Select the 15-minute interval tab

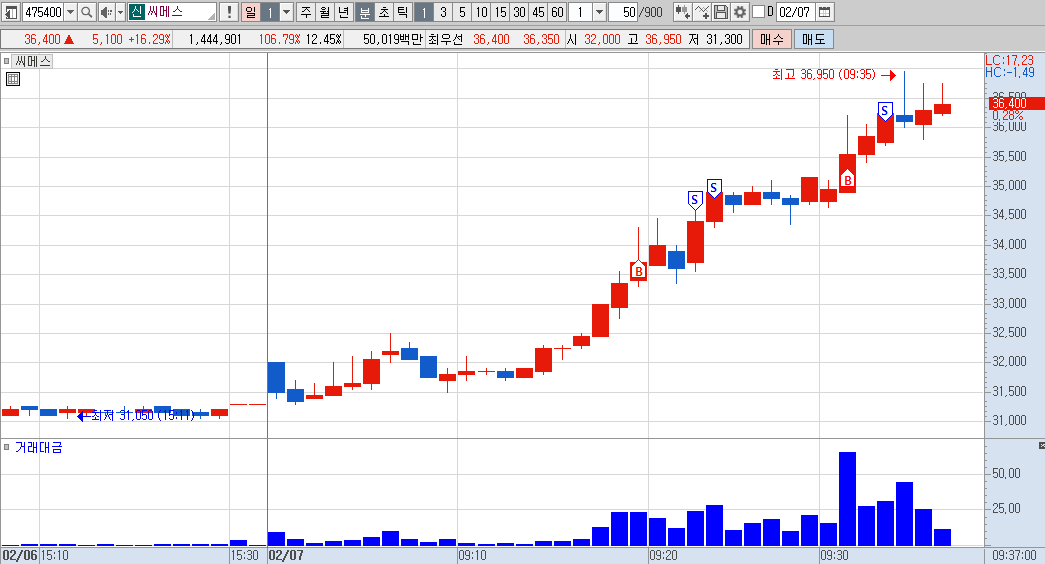pos(501,12)
